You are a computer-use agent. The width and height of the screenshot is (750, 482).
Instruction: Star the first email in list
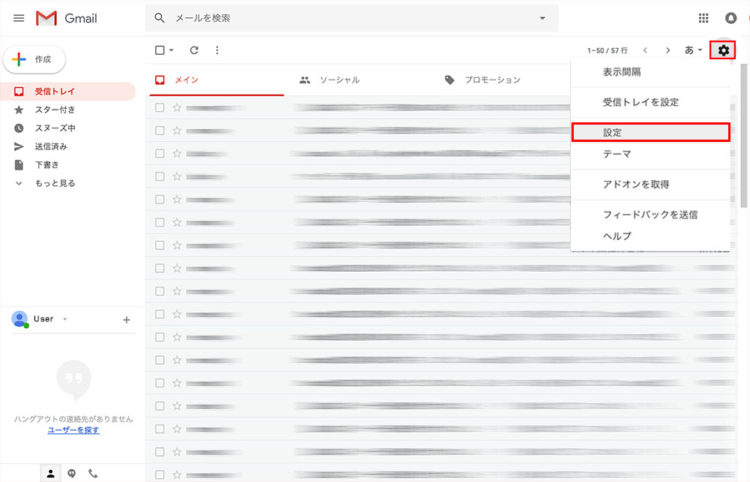click(x=177, y=107)
